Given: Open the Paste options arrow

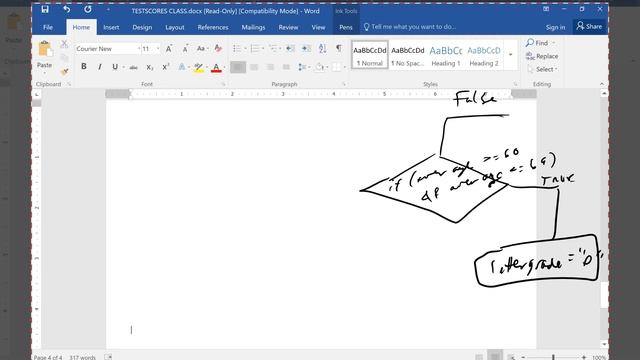Looking at the screenshot, I should [x=44, y=73].
